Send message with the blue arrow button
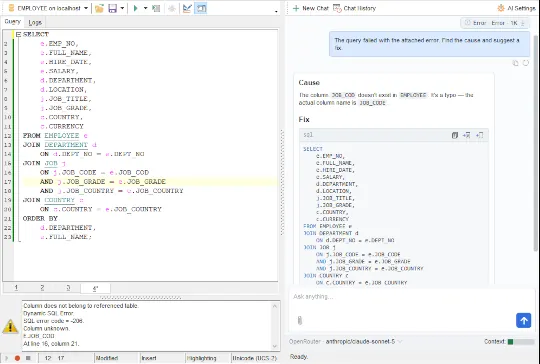The height and width of the screenshot is (364, 540). (x=523, y=321)
